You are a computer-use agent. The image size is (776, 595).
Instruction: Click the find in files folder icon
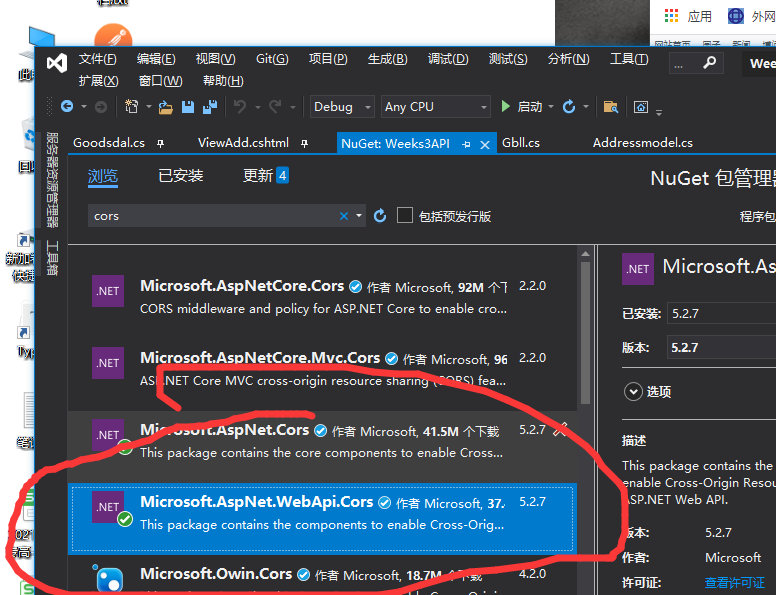coord(611,107)
